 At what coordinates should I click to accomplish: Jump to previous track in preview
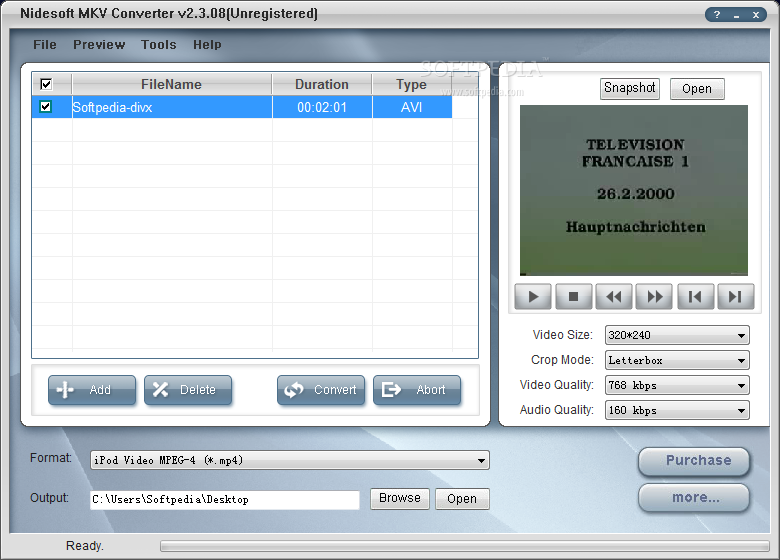[695, 297]
